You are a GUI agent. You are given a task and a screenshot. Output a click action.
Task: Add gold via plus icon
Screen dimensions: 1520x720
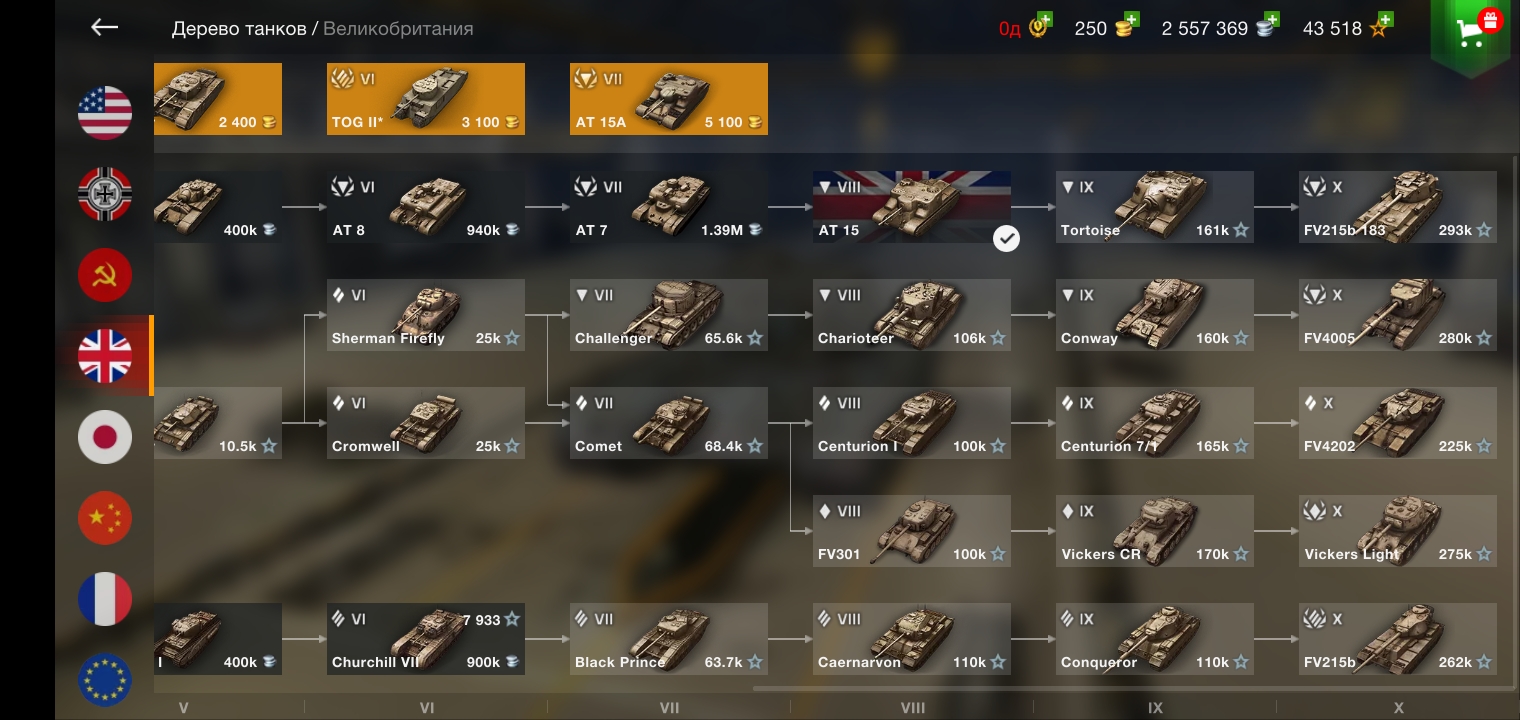pos(1130,19)
